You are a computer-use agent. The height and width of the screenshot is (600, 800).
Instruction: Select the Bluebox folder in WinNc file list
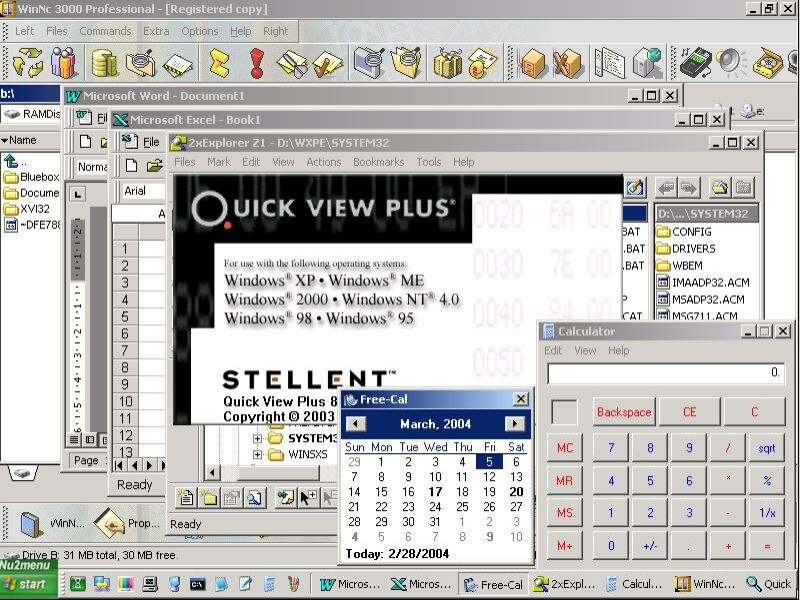[32, 177]
